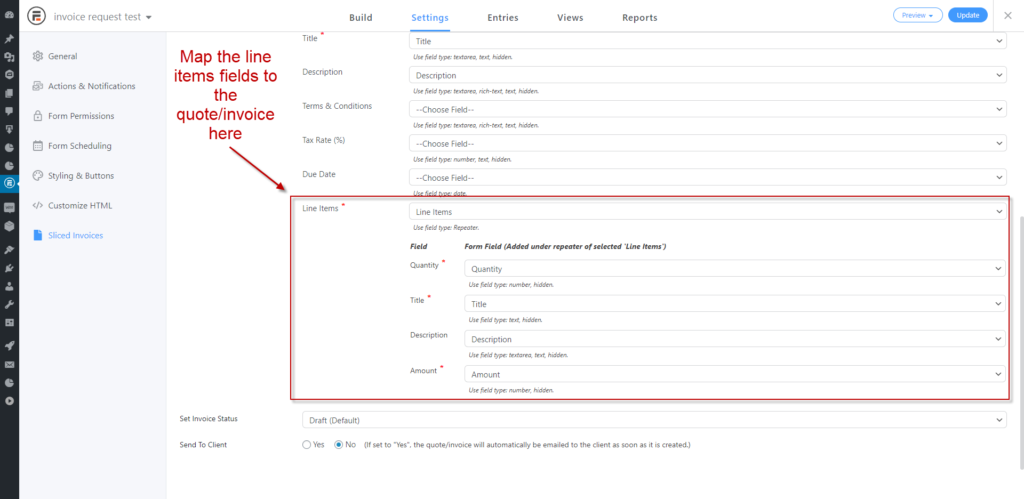The height and width of the screenshot is (499, 1024).
Task: Select No for Send To Client
Action: click(338, 445)
